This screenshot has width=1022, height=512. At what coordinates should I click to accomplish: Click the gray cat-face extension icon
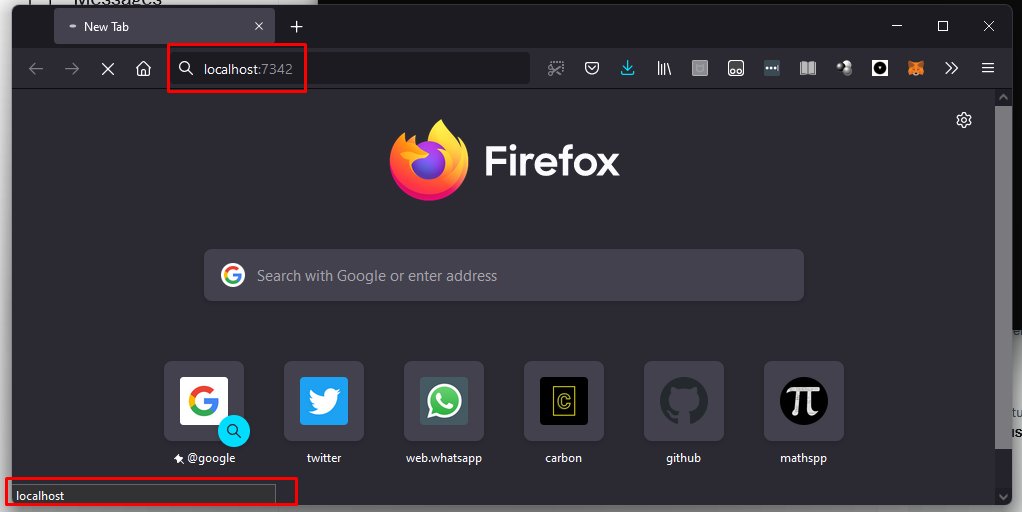(x=699, y=68)
